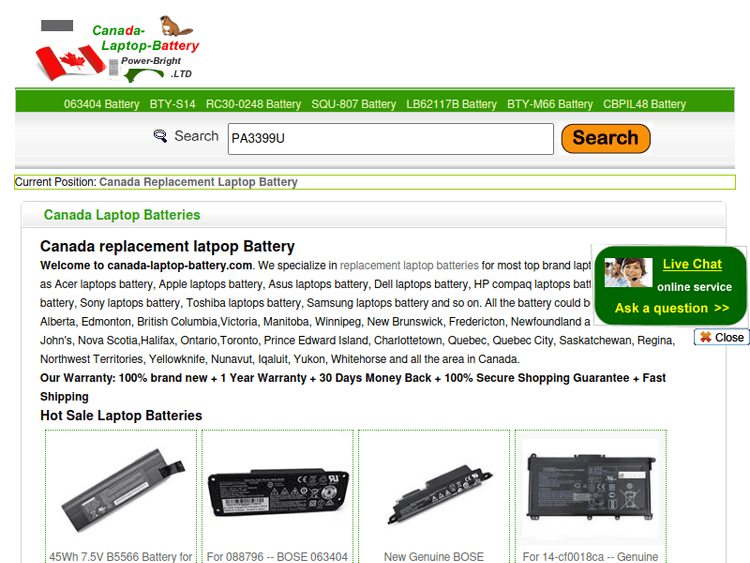Viewport: 750px width, 563px height.
Task: Open the 45Wh 7.5V B5566 Battery title link
Action: 121,557
